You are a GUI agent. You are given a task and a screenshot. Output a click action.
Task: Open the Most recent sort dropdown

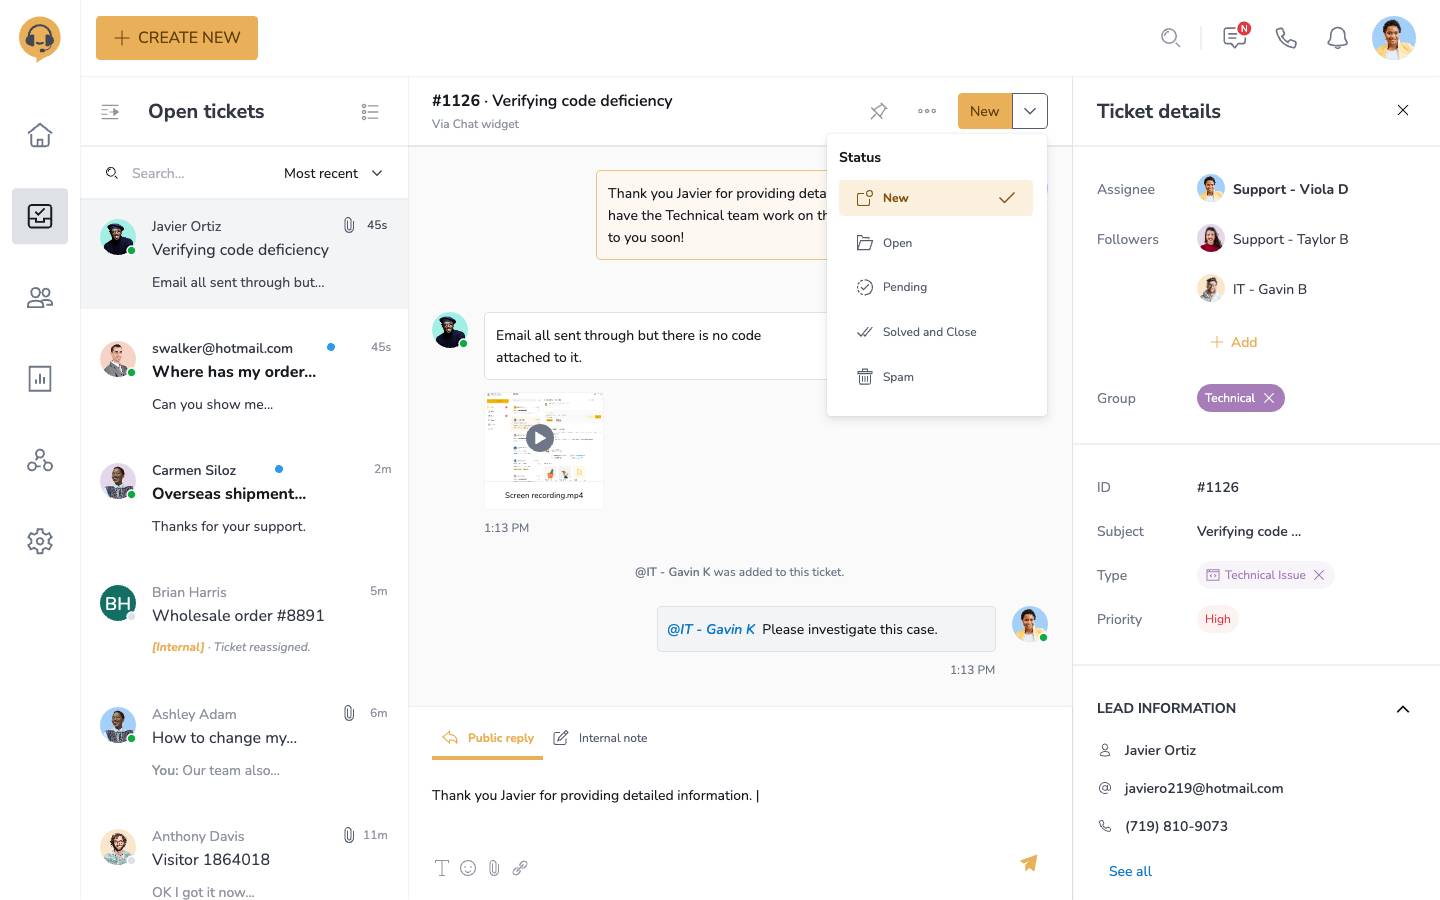333,173
